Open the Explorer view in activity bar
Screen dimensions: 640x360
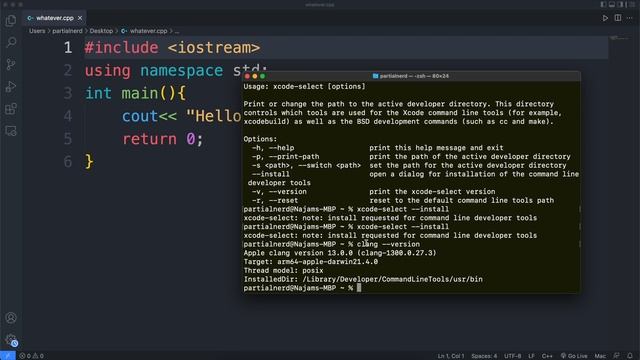click(11, 20)
